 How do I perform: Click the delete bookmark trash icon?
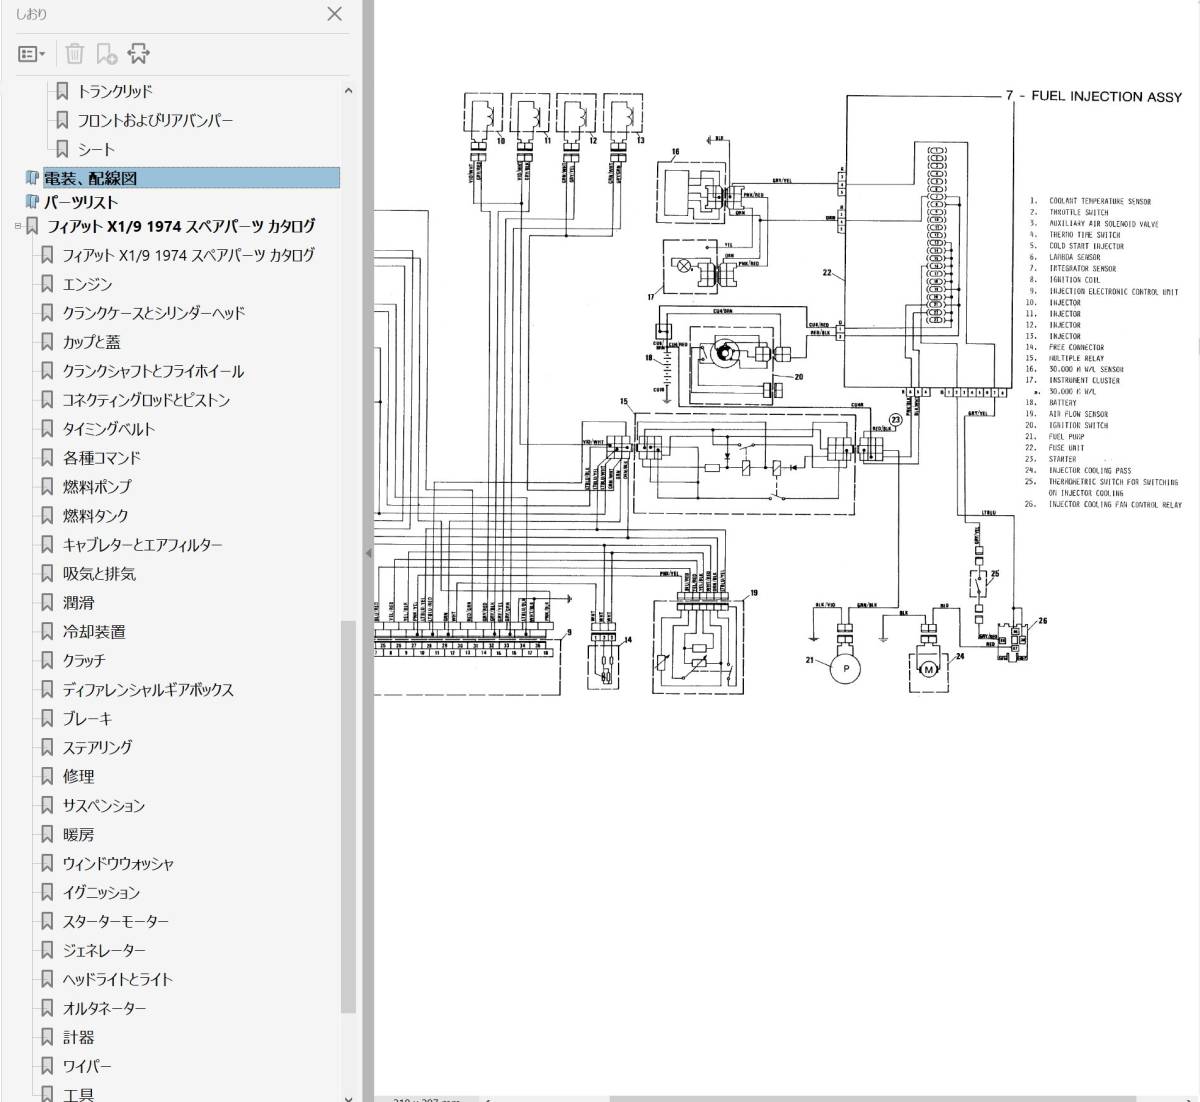click(x=75, y=54)
